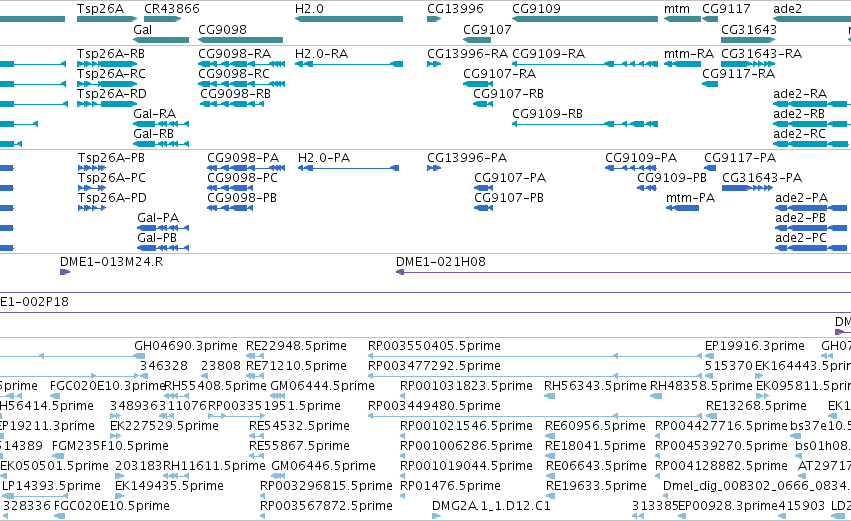Click the H2.0-RA transcript label

pyautogui.click(x=321, y=54)
